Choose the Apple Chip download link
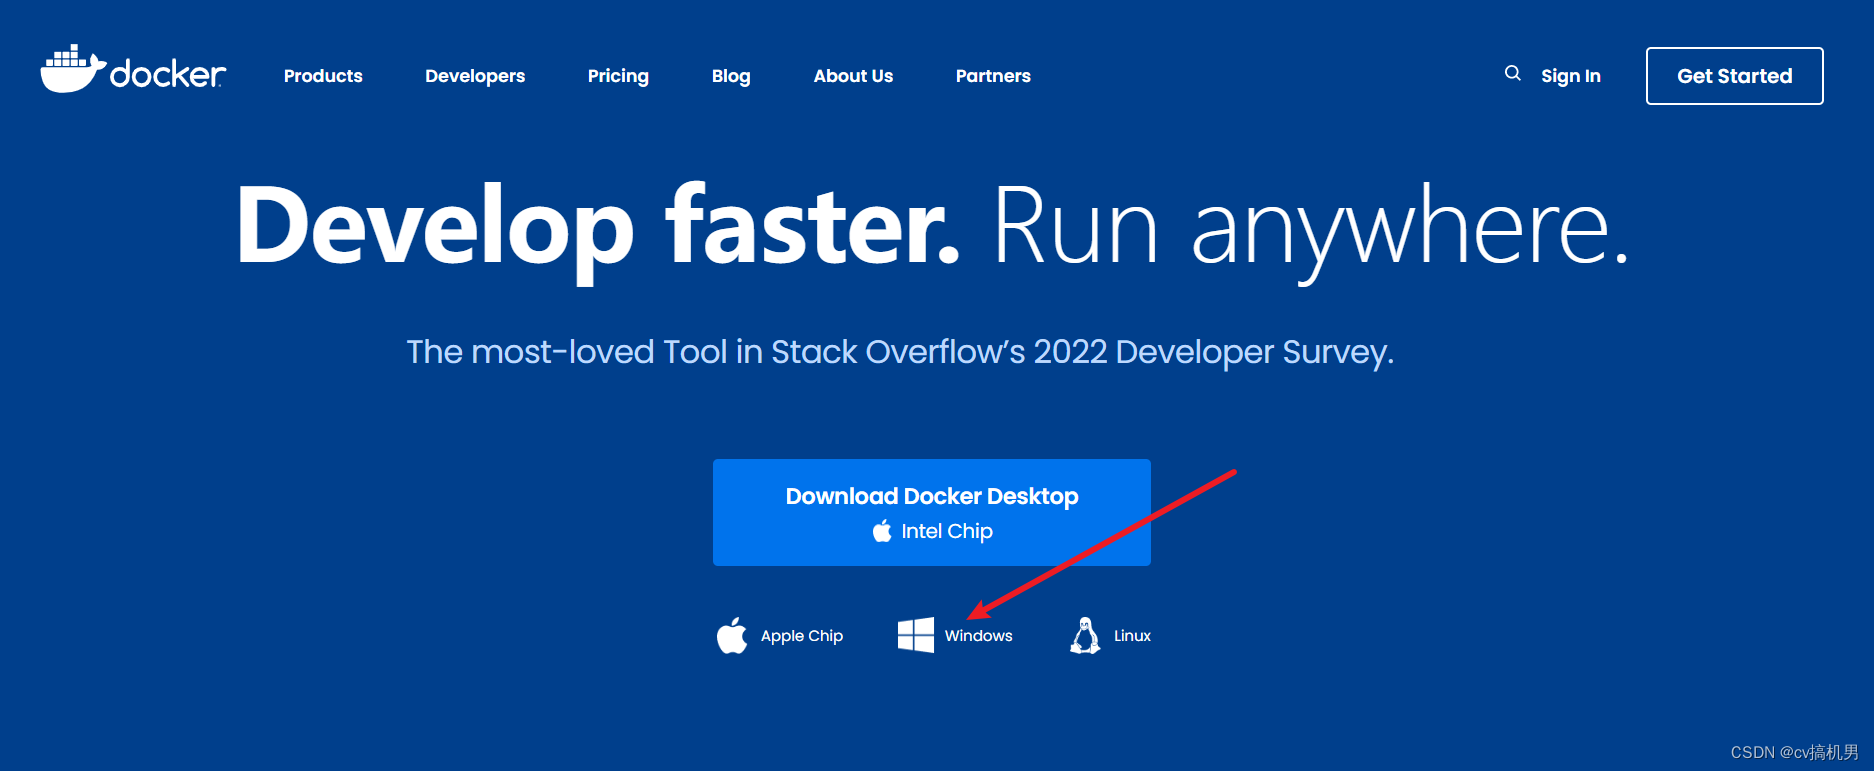1874x771 pixels. pos(780,636)
